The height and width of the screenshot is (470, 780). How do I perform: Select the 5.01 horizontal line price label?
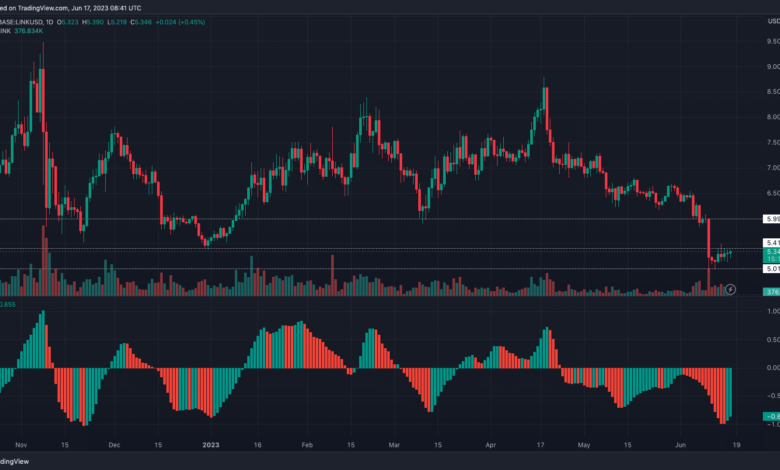tap(771, 268)
